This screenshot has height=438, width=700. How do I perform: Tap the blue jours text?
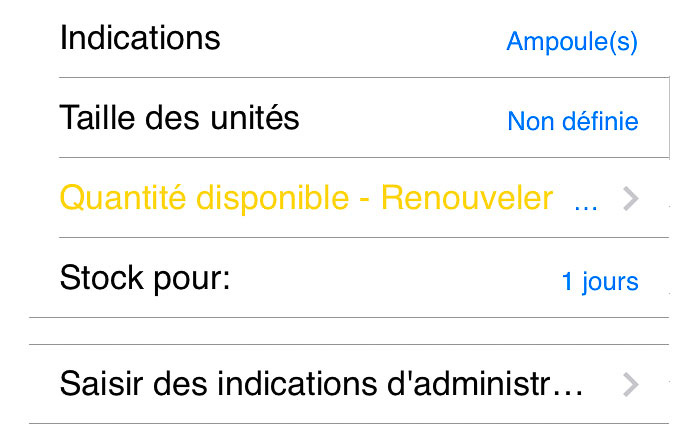[x=610, y=282]
